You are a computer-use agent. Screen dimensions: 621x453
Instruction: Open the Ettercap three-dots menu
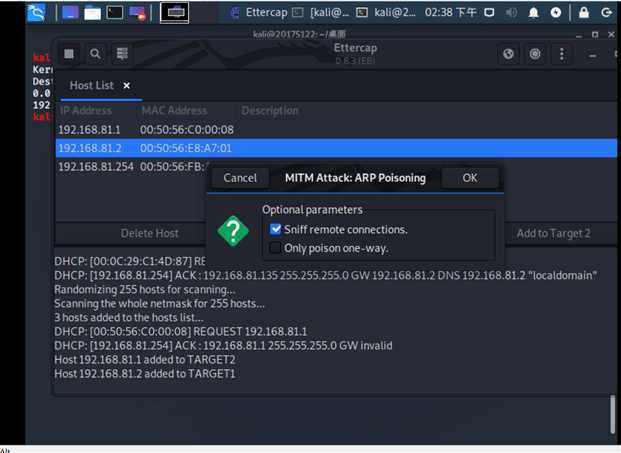tap(562, 54)
